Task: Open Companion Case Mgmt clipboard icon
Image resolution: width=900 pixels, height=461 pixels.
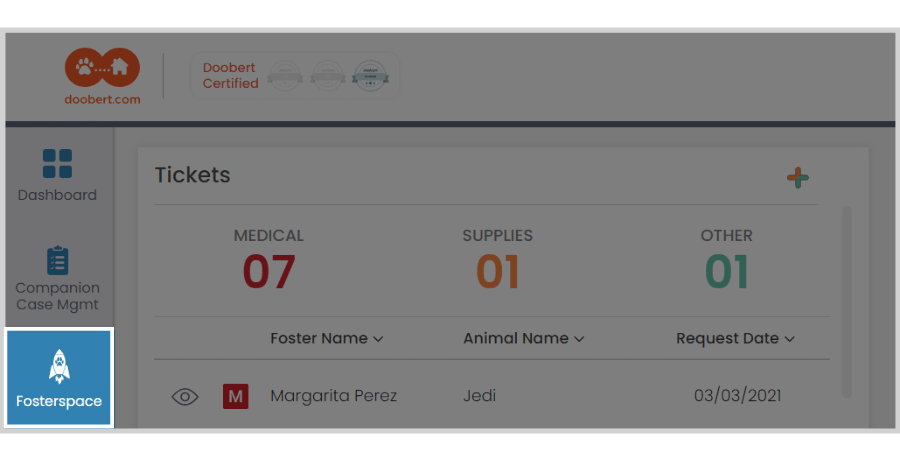Action: coord(57,260)
